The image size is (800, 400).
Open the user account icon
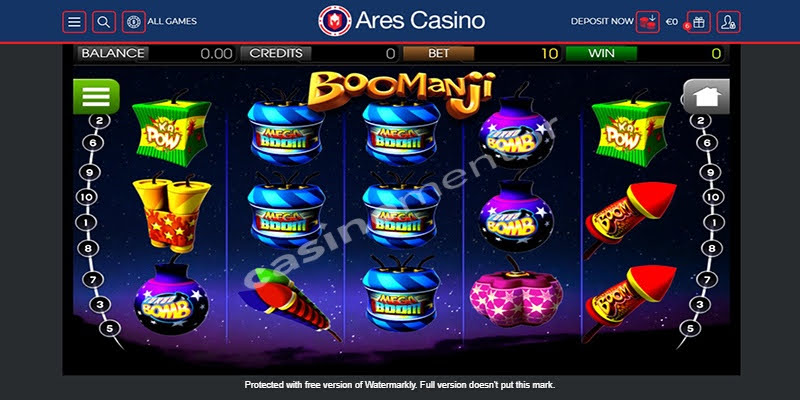[x=729, y=22]
